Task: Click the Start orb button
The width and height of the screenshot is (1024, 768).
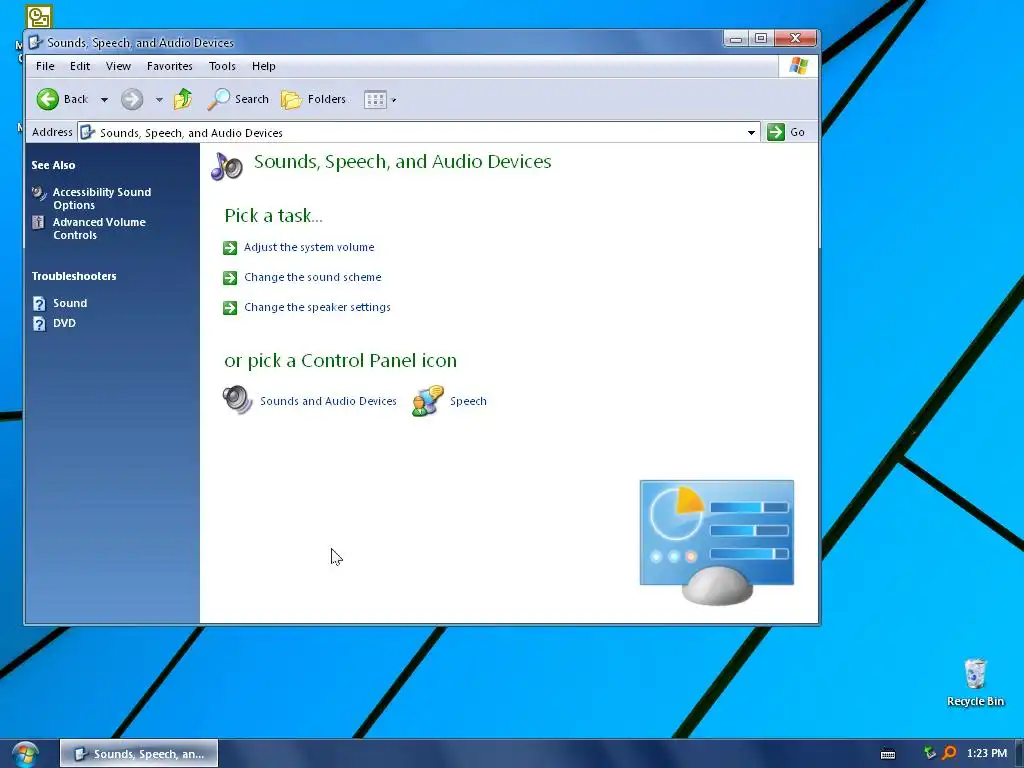Action: (25, 754)
